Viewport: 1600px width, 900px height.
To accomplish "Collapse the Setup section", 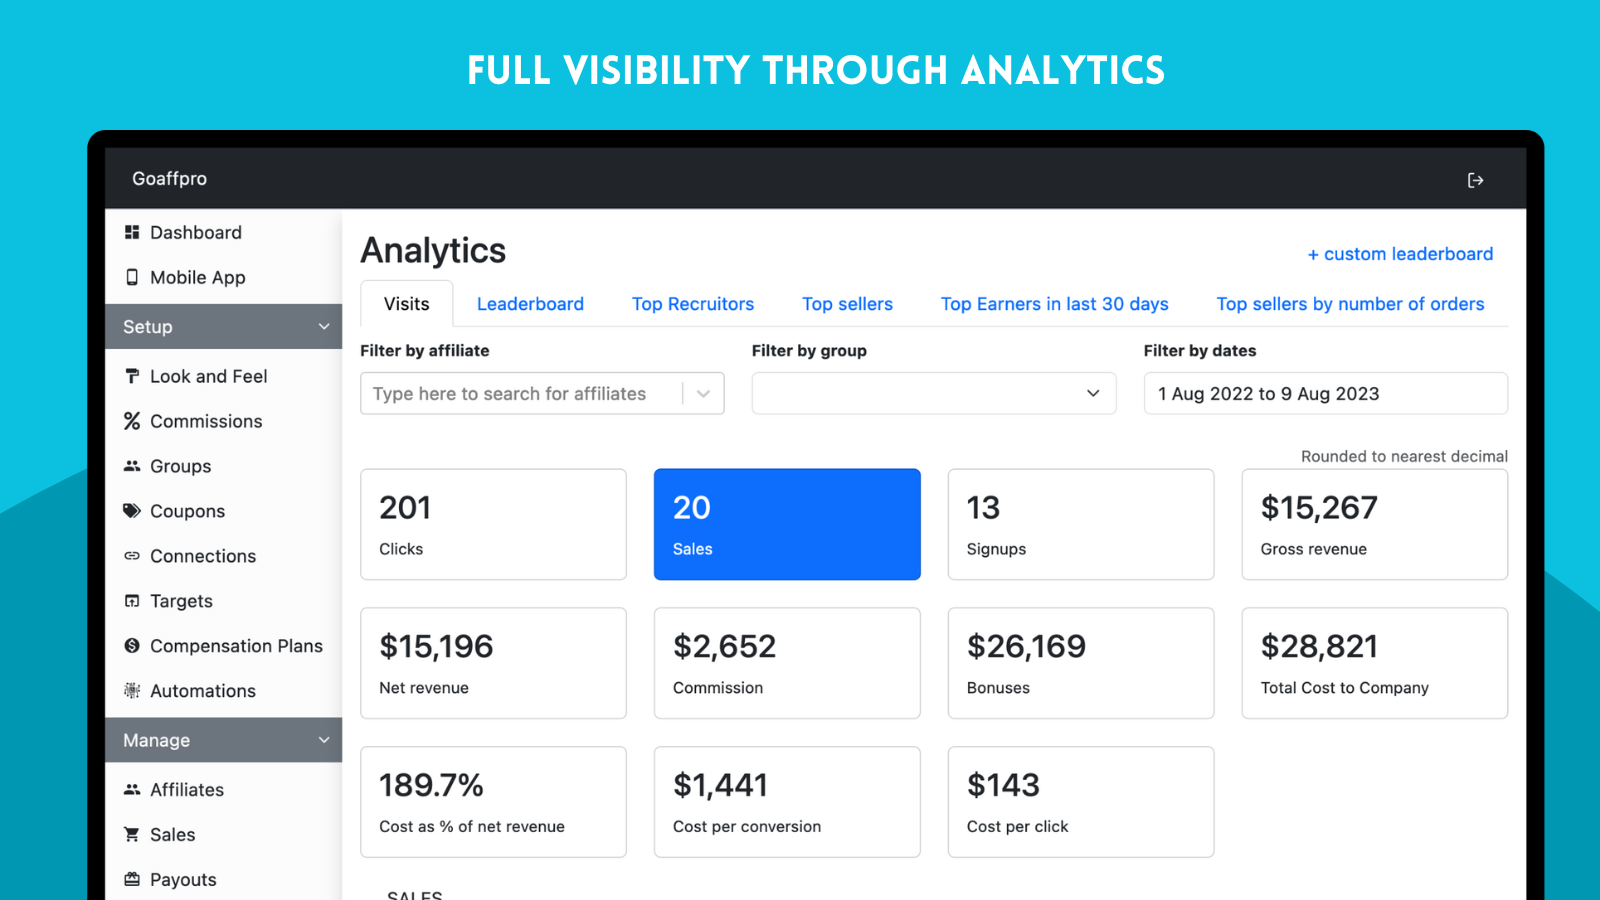I will pos(323,326).
